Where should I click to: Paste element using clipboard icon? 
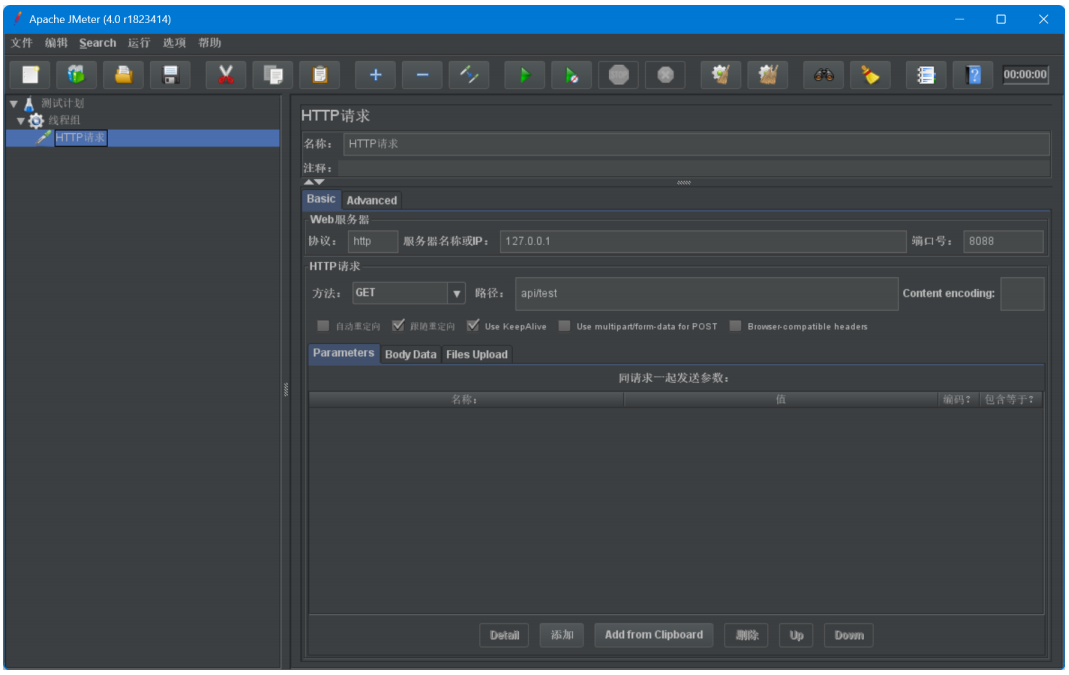320,74
